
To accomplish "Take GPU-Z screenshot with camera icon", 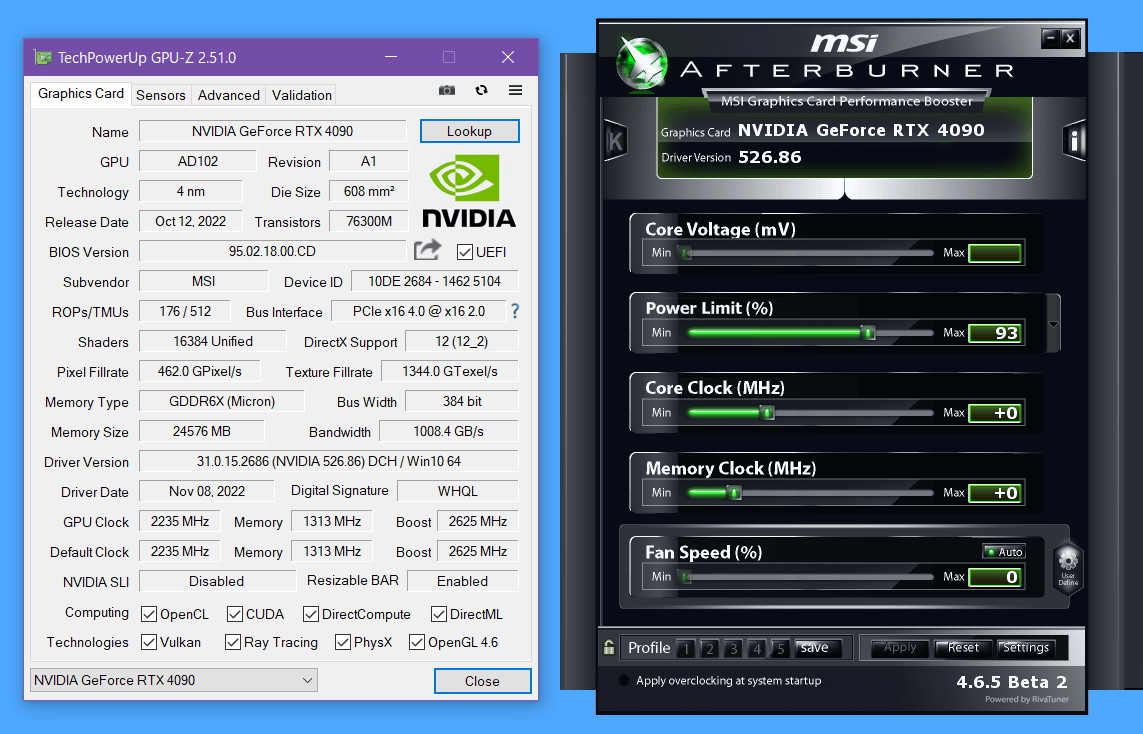I will 447,90.
